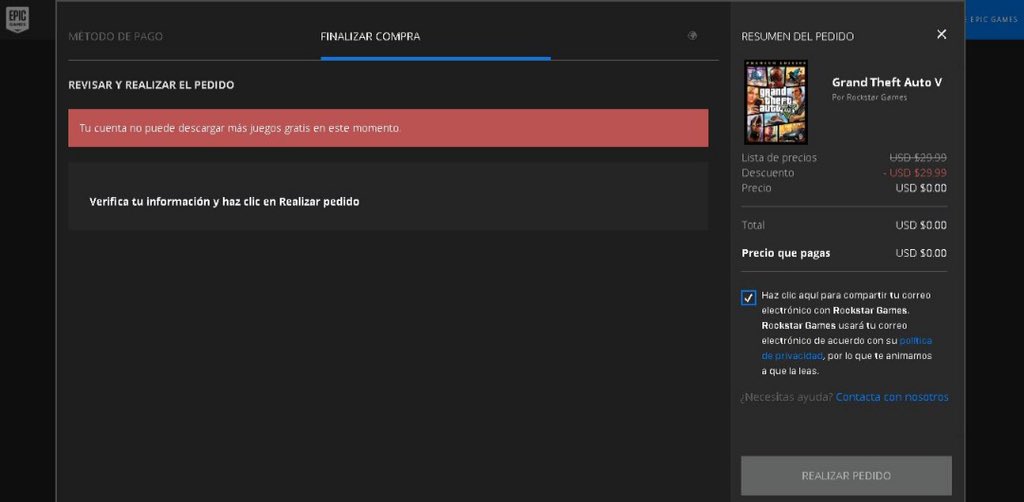
Task: Click the Epic Games logo
Action: (17, 20)
